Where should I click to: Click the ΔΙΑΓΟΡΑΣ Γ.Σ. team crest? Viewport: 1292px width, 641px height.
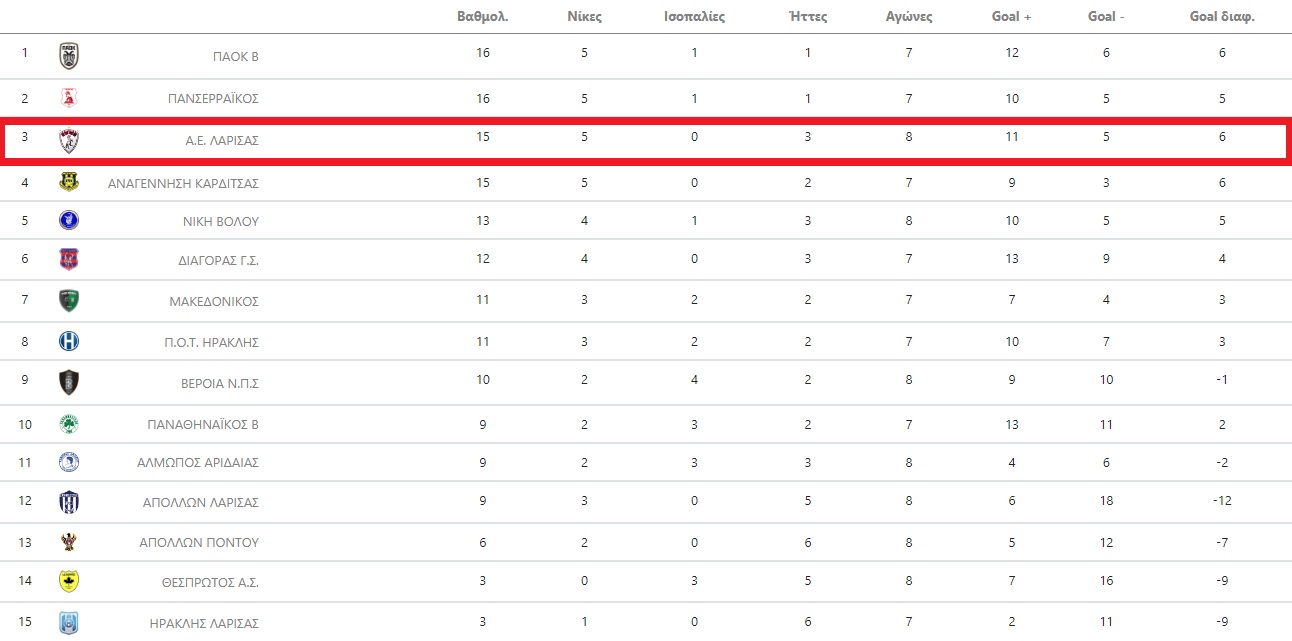(x=69, y=259)
